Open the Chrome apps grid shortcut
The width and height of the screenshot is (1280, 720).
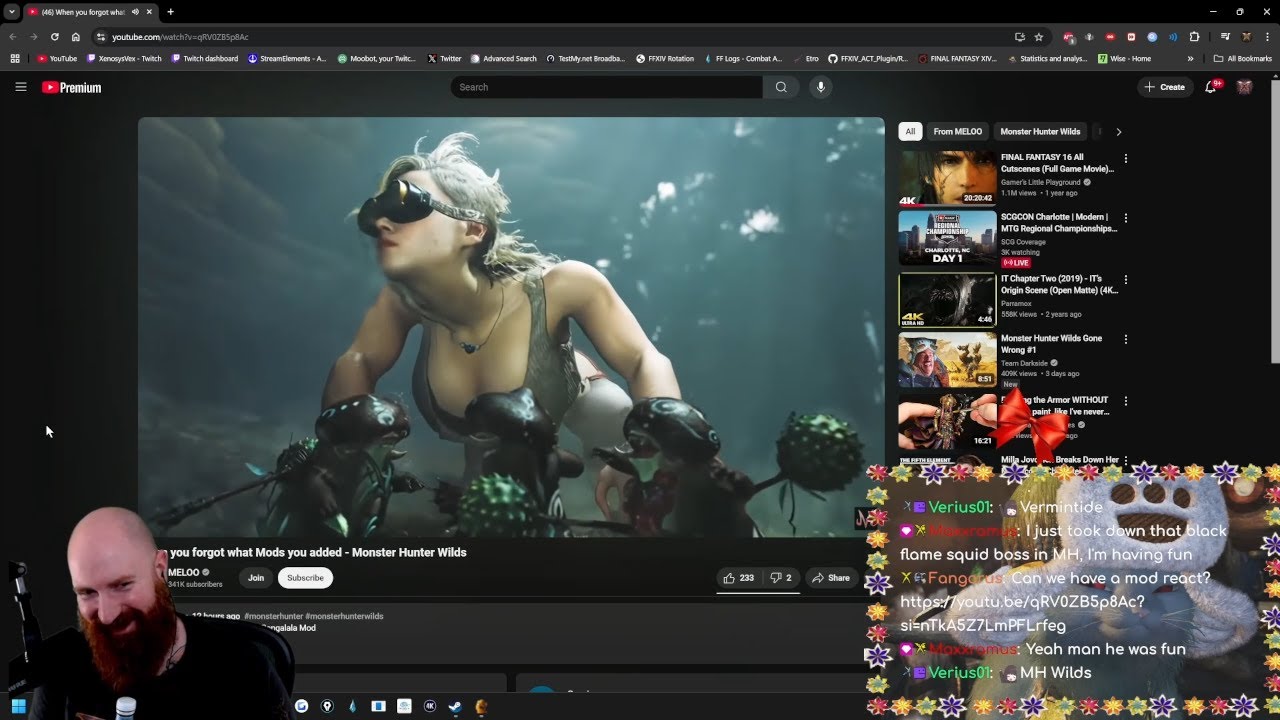click(15, 59)
